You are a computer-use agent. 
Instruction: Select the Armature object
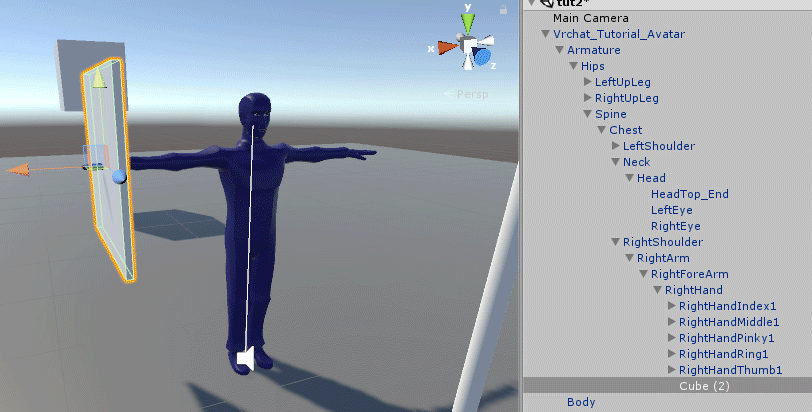pos(593,50)
